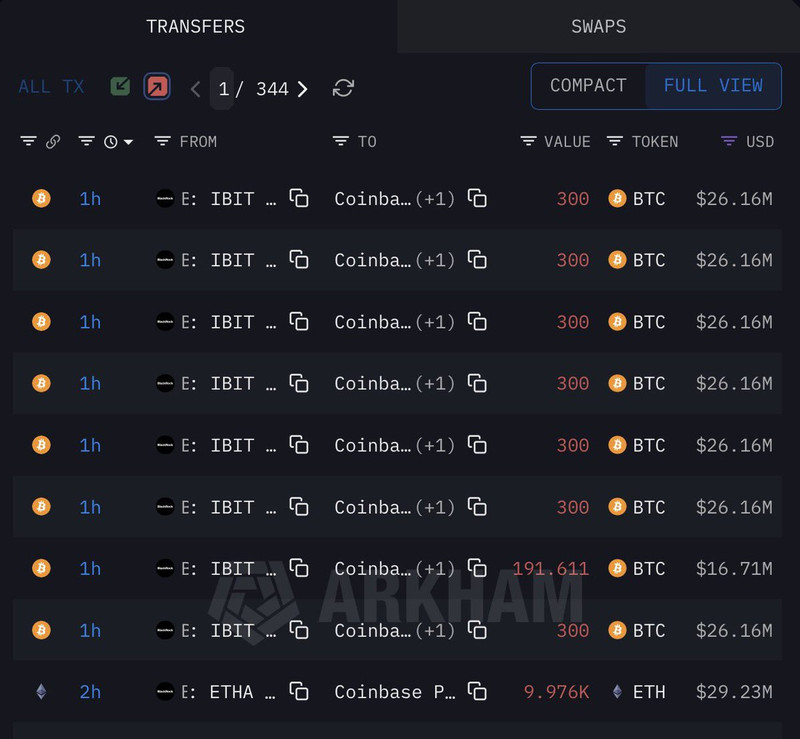Copy the sender address in first row
The height and width of the screenshot is (739, 800).
pyautogui.click(x=299, y=198)
